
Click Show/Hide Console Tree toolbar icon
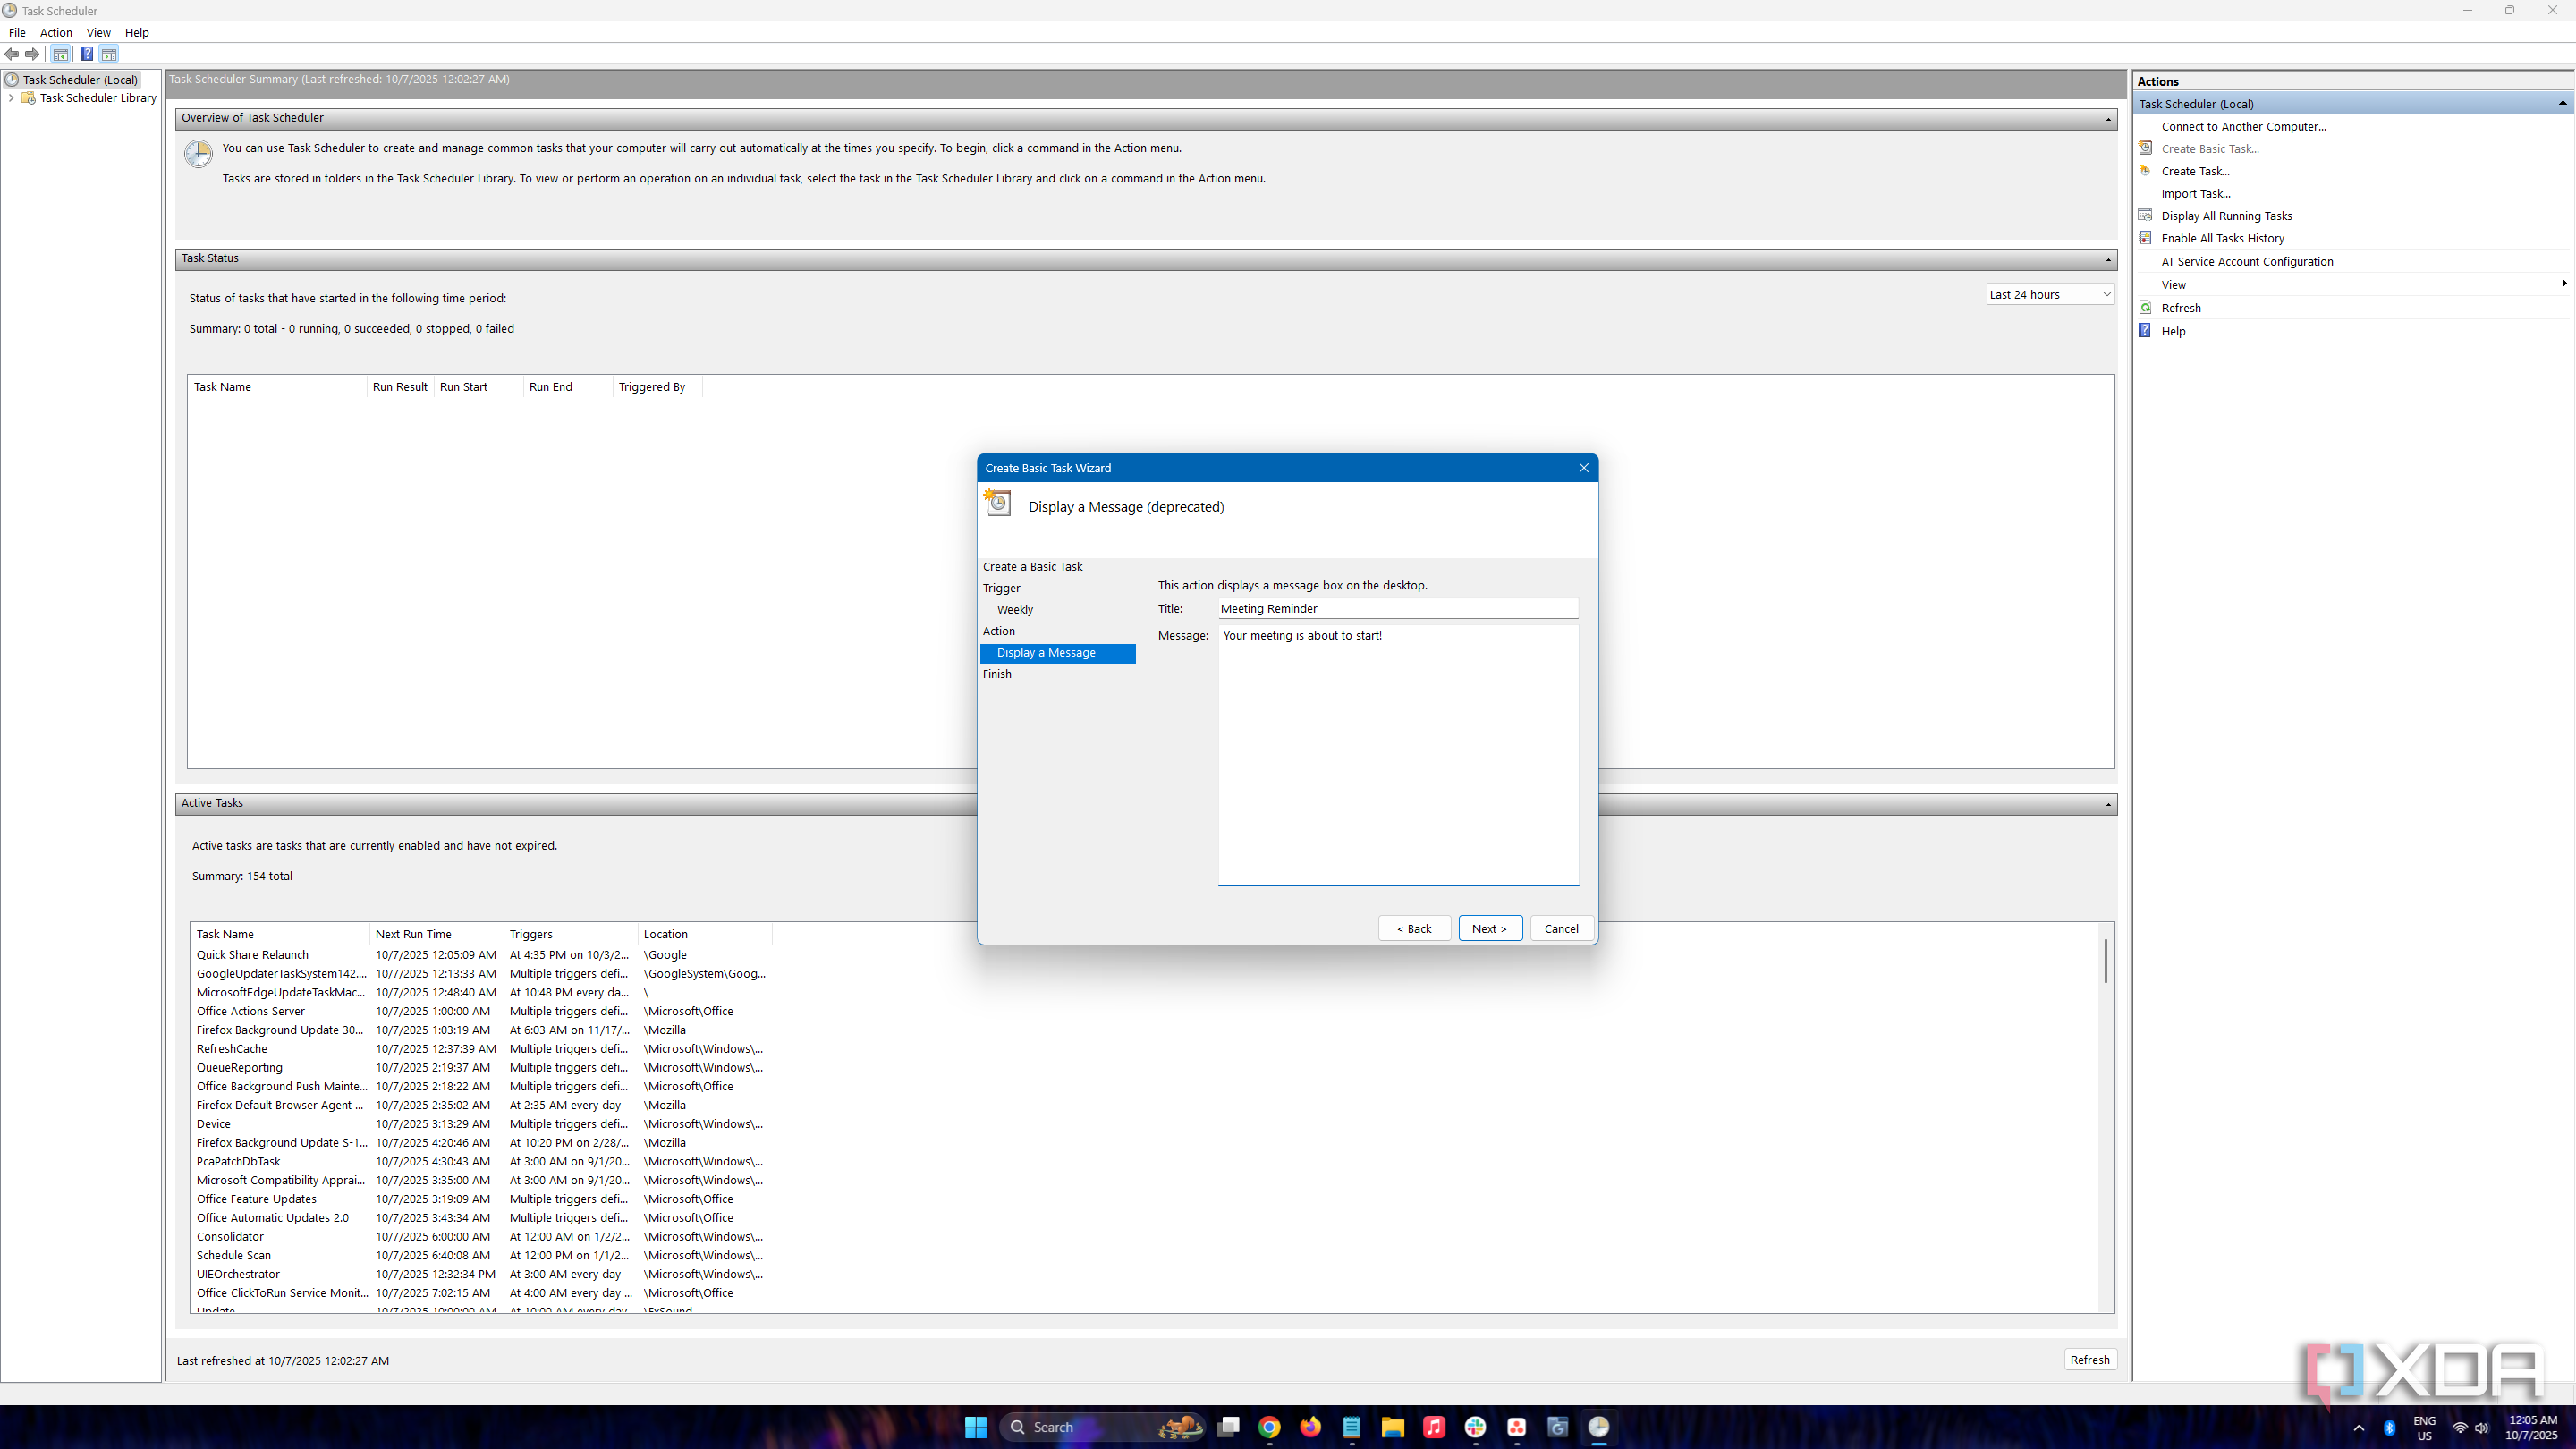point(61,54)
